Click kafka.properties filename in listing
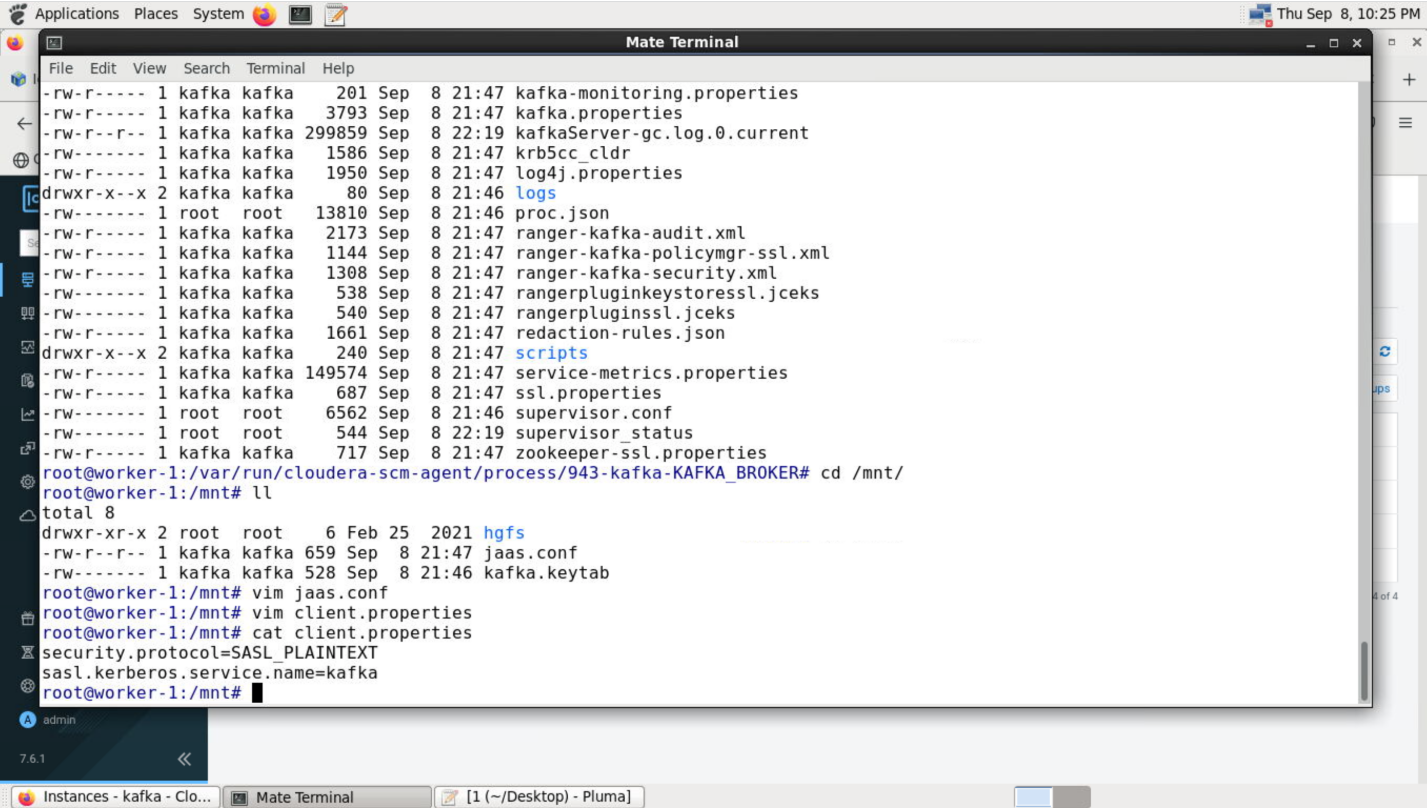Screen dimensions: 1427x808 pos(599,113)
